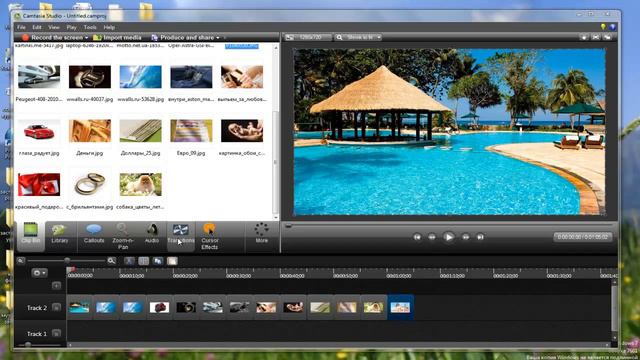Viewport: 640px width, 360px height.
Task: Open the More tools menu
Action: click(x=262, y=233)
